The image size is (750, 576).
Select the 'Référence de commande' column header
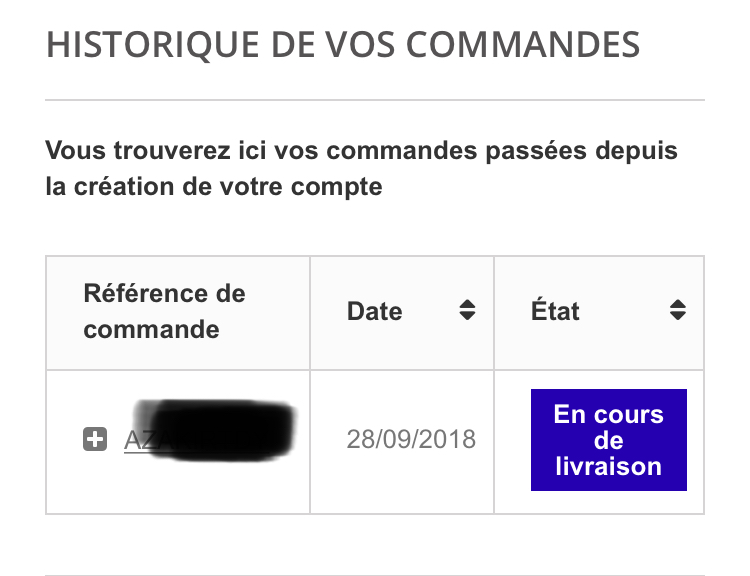pos(164,311)
